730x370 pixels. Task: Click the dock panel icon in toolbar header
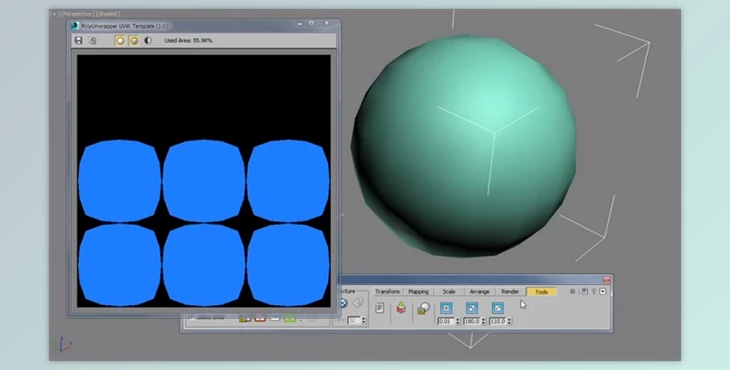[584, 291]
